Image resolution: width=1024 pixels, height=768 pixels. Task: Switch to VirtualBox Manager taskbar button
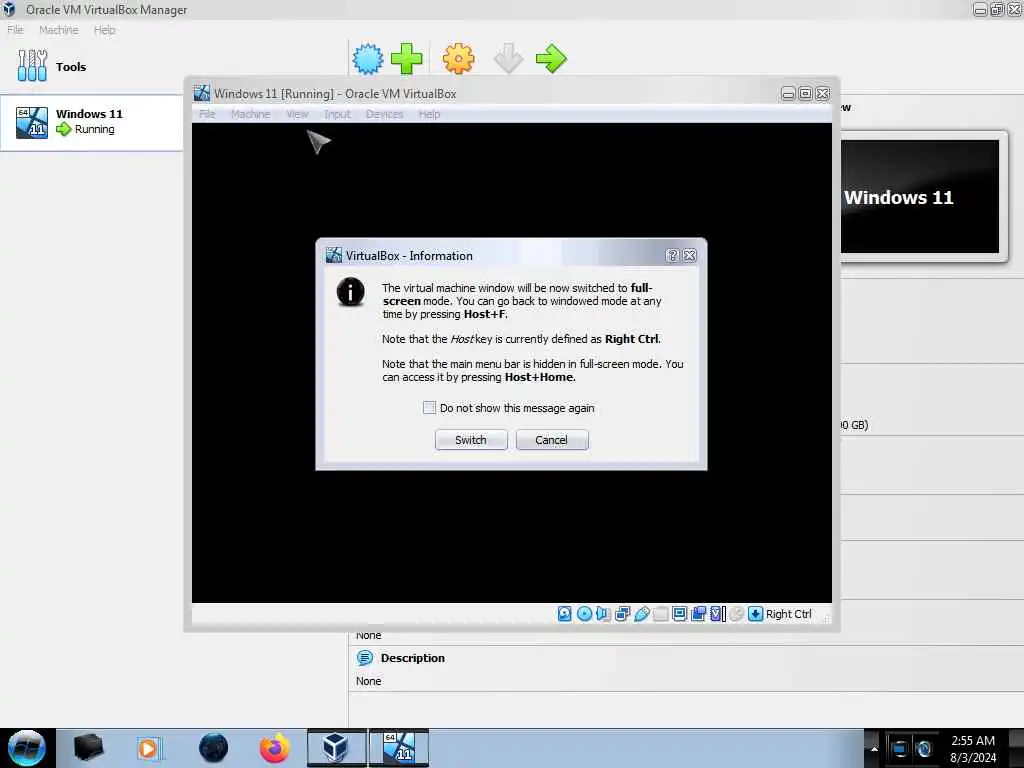click(x=336, y=748)
